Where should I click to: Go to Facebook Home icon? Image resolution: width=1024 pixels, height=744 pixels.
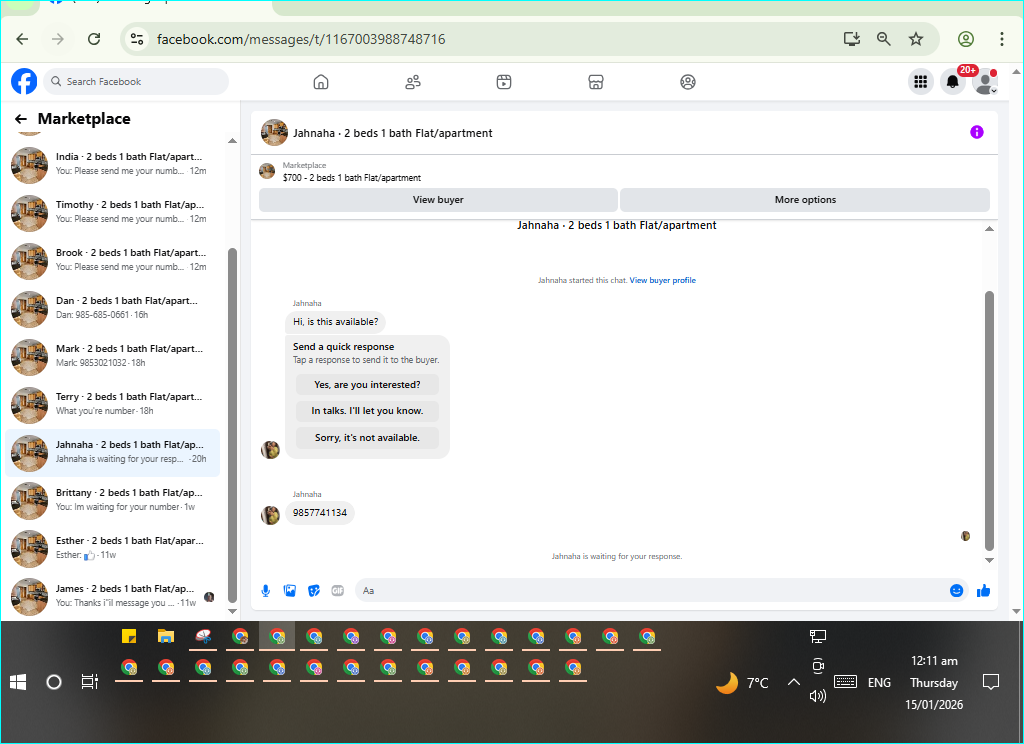click(321, 82)
